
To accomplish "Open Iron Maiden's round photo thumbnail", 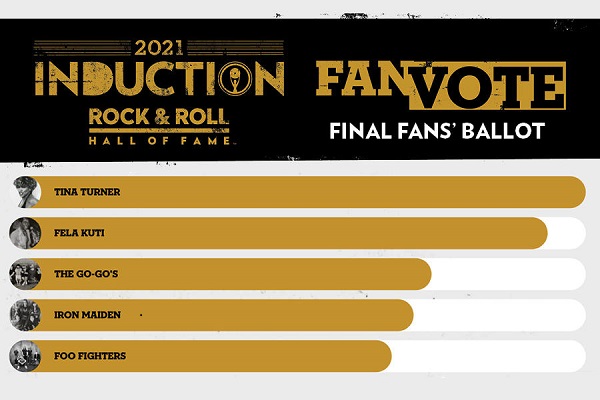I will [x=24, y=315].
